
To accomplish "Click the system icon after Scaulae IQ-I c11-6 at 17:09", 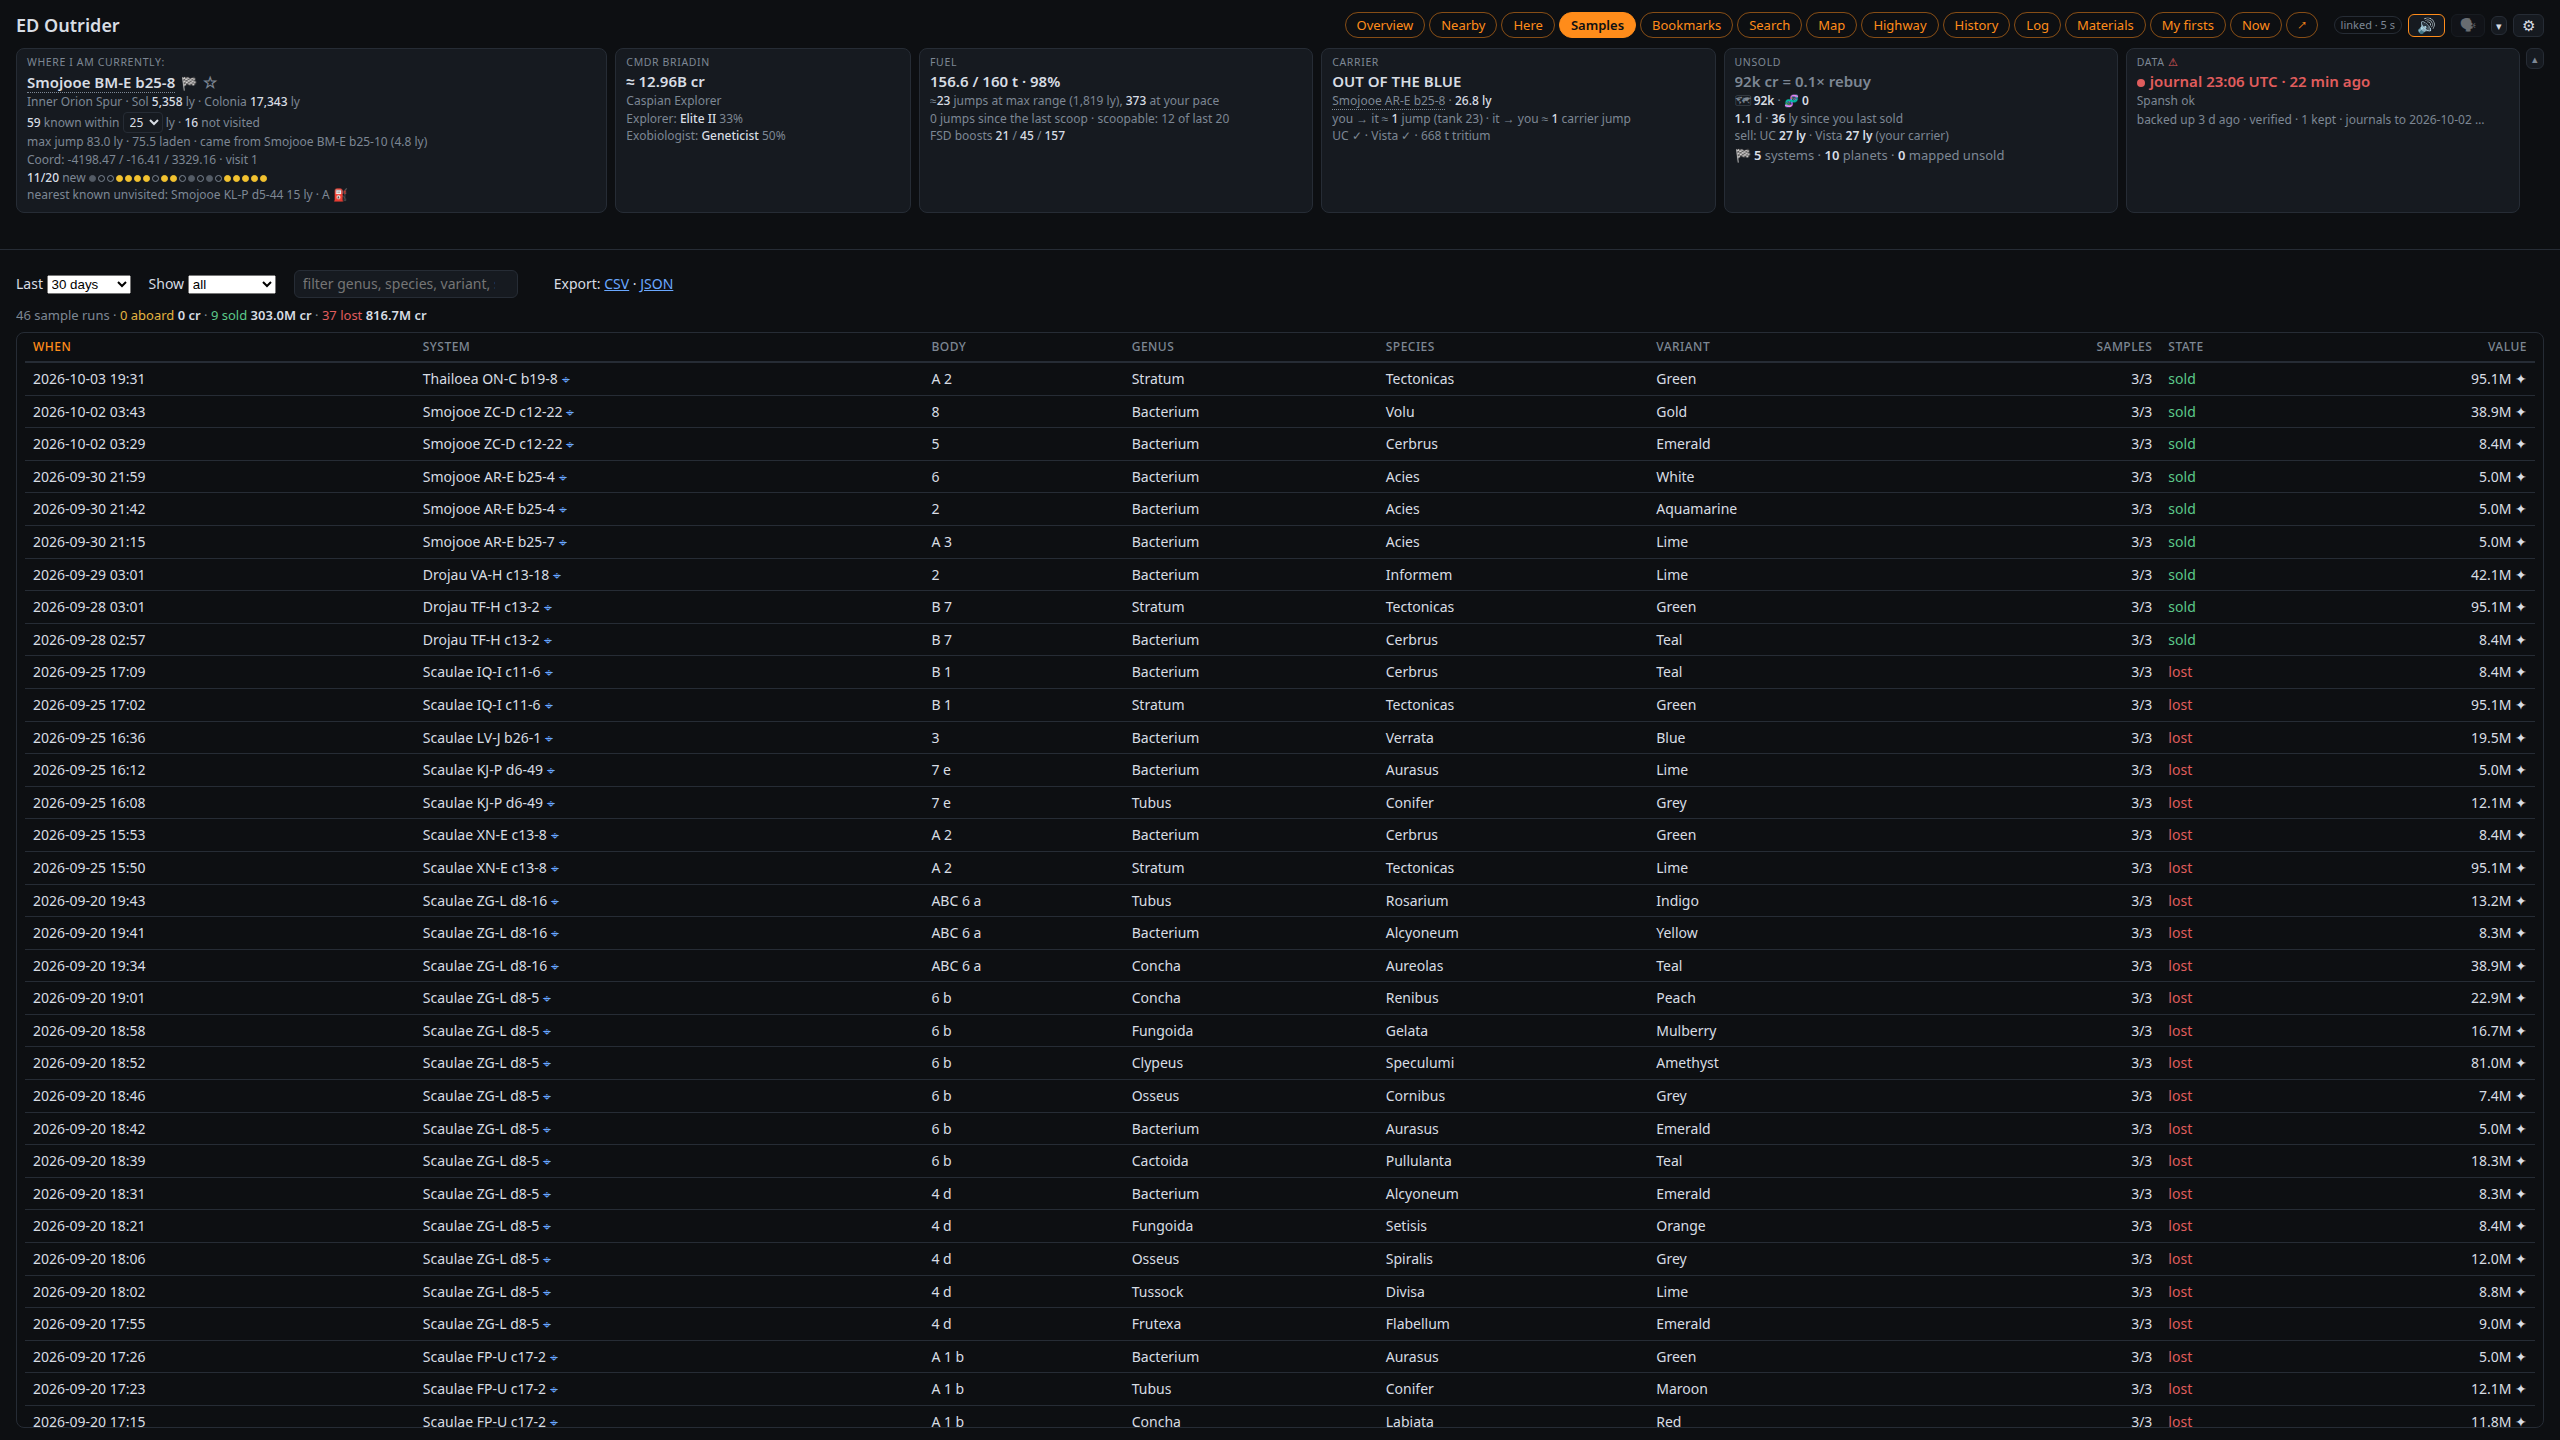I will click(x=549, y=673).
